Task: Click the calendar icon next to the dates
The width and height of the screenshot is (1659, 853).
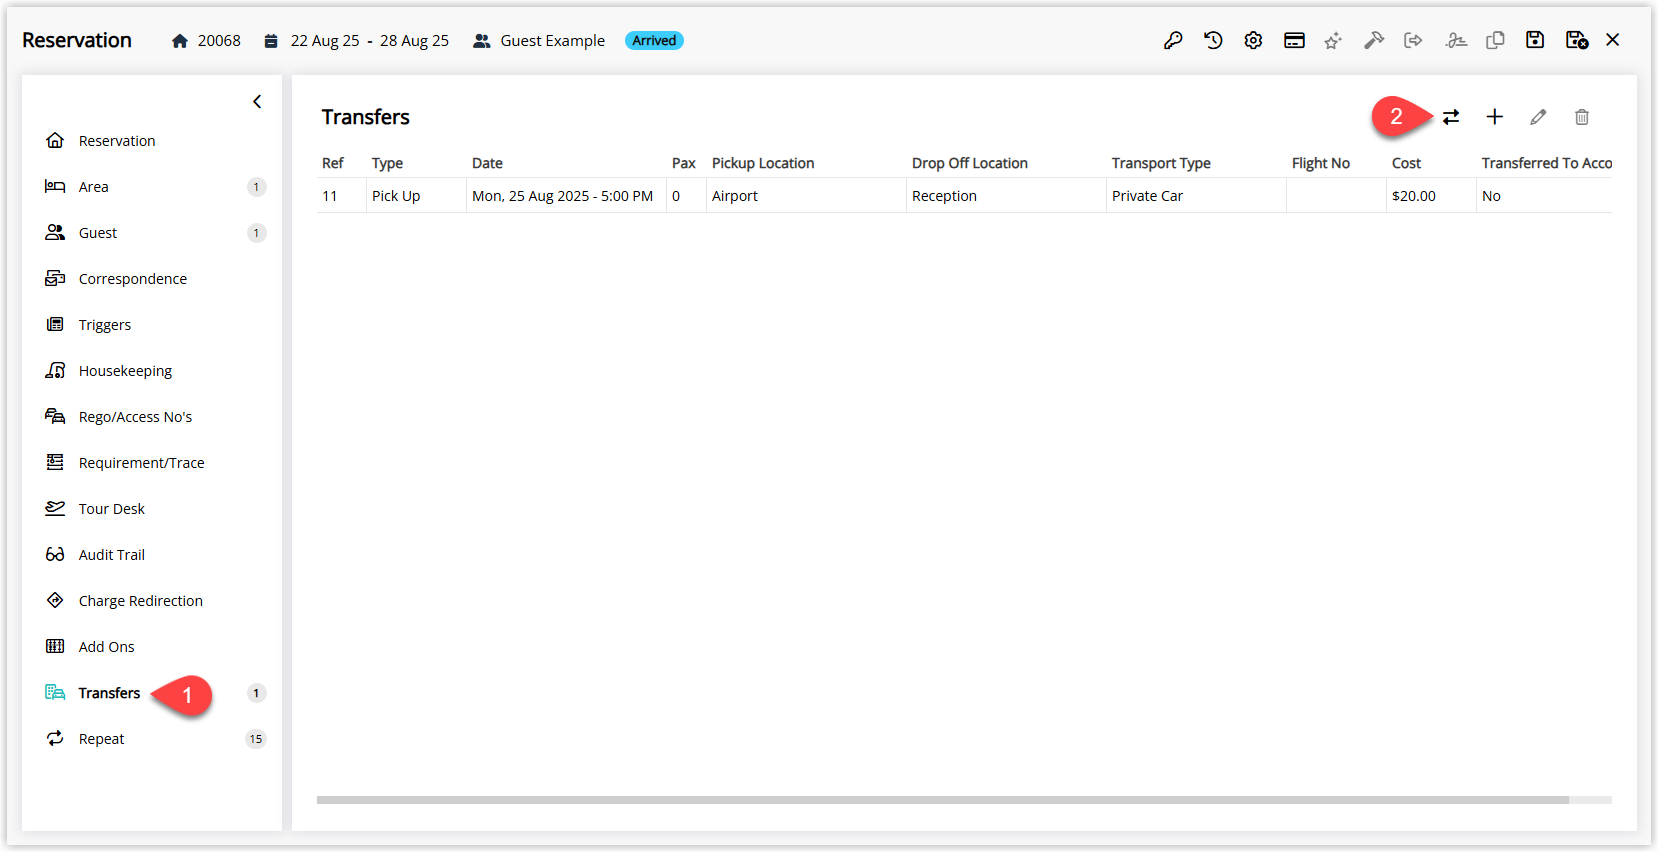Action: click(x=271, y=41)
